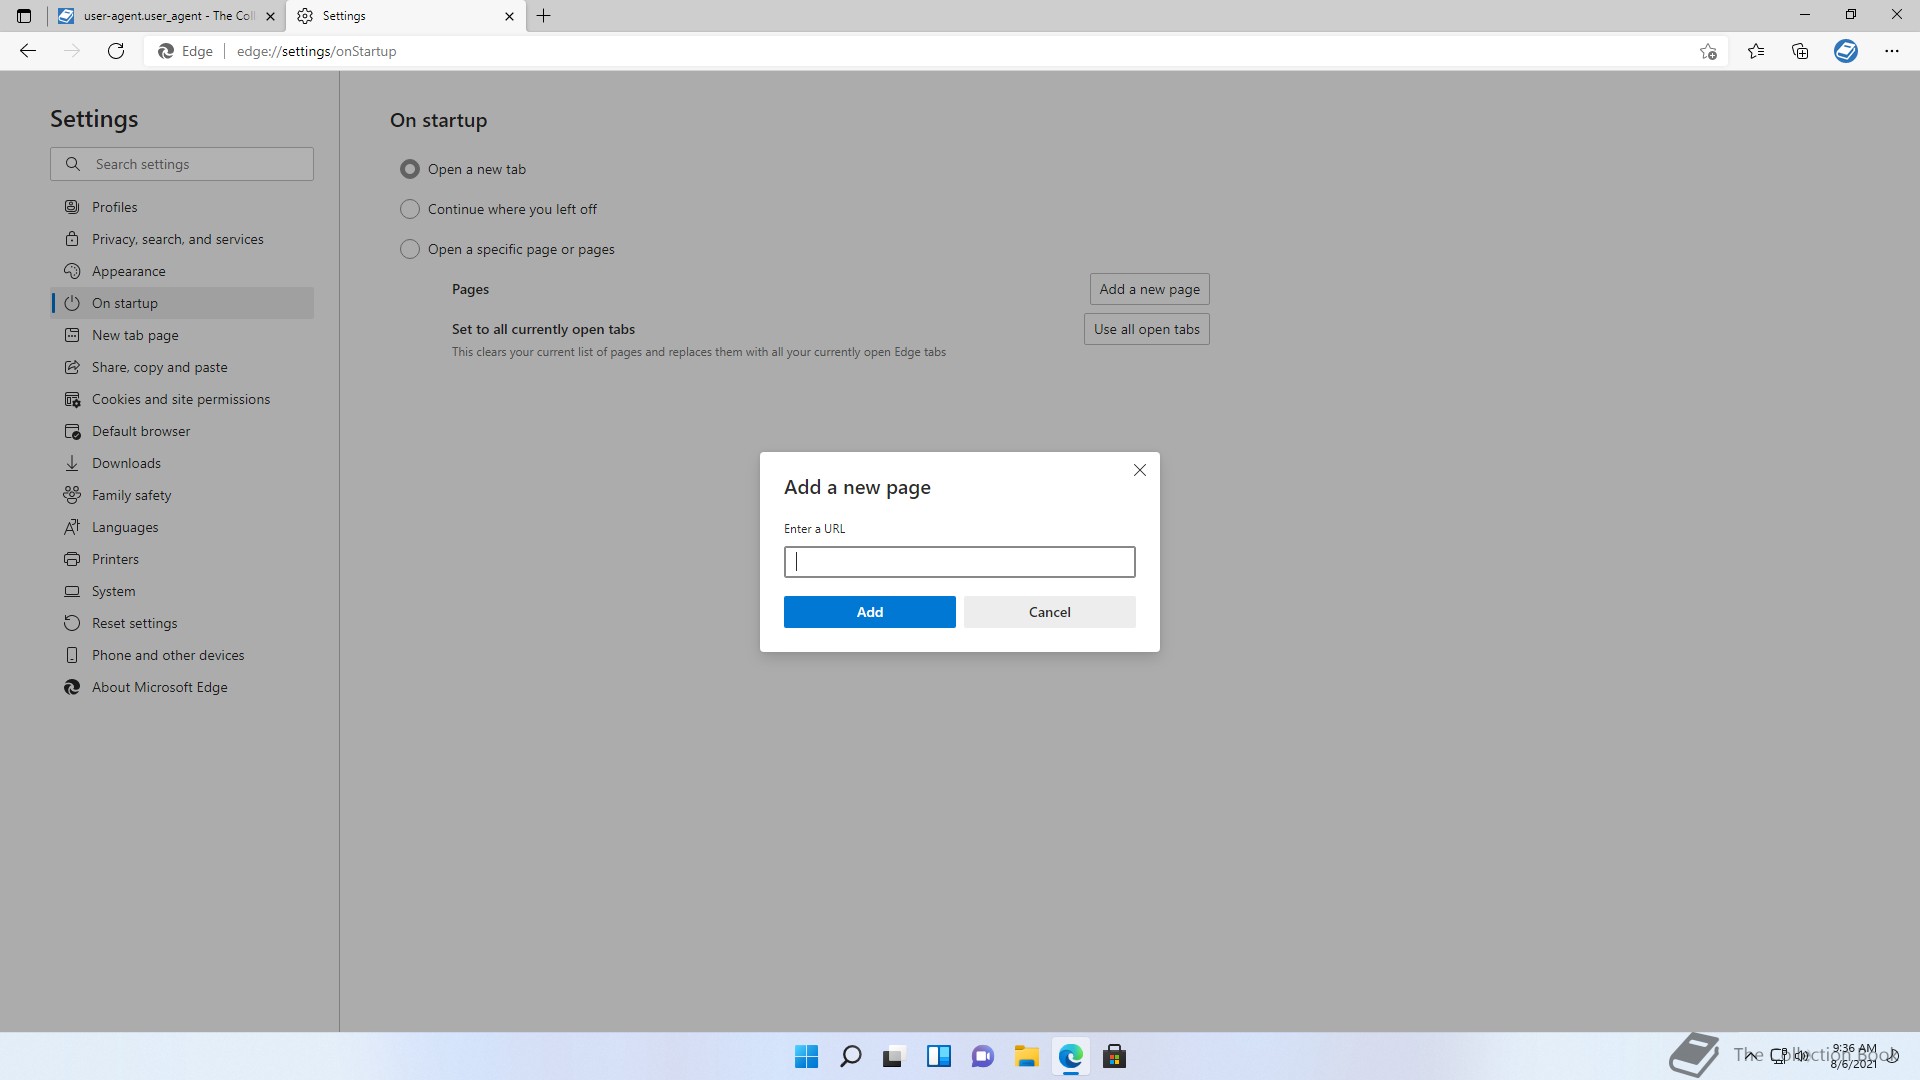Select Open a specific page or pages

coord(410,249)
